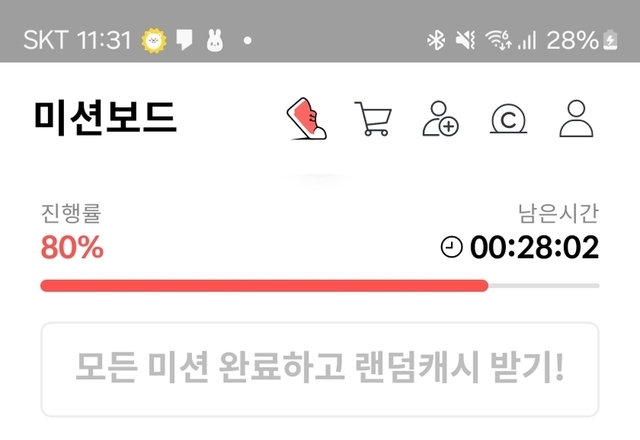Viewport: 640px width, 440px height.
Task: Tap the 00:28:02 countdown timer
Action: [534, 247]
